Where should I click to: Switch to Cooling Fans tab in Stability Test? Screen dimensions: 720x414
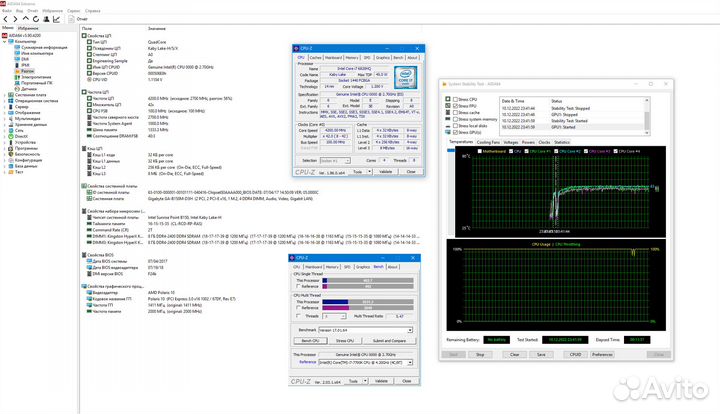click(488, 142)
